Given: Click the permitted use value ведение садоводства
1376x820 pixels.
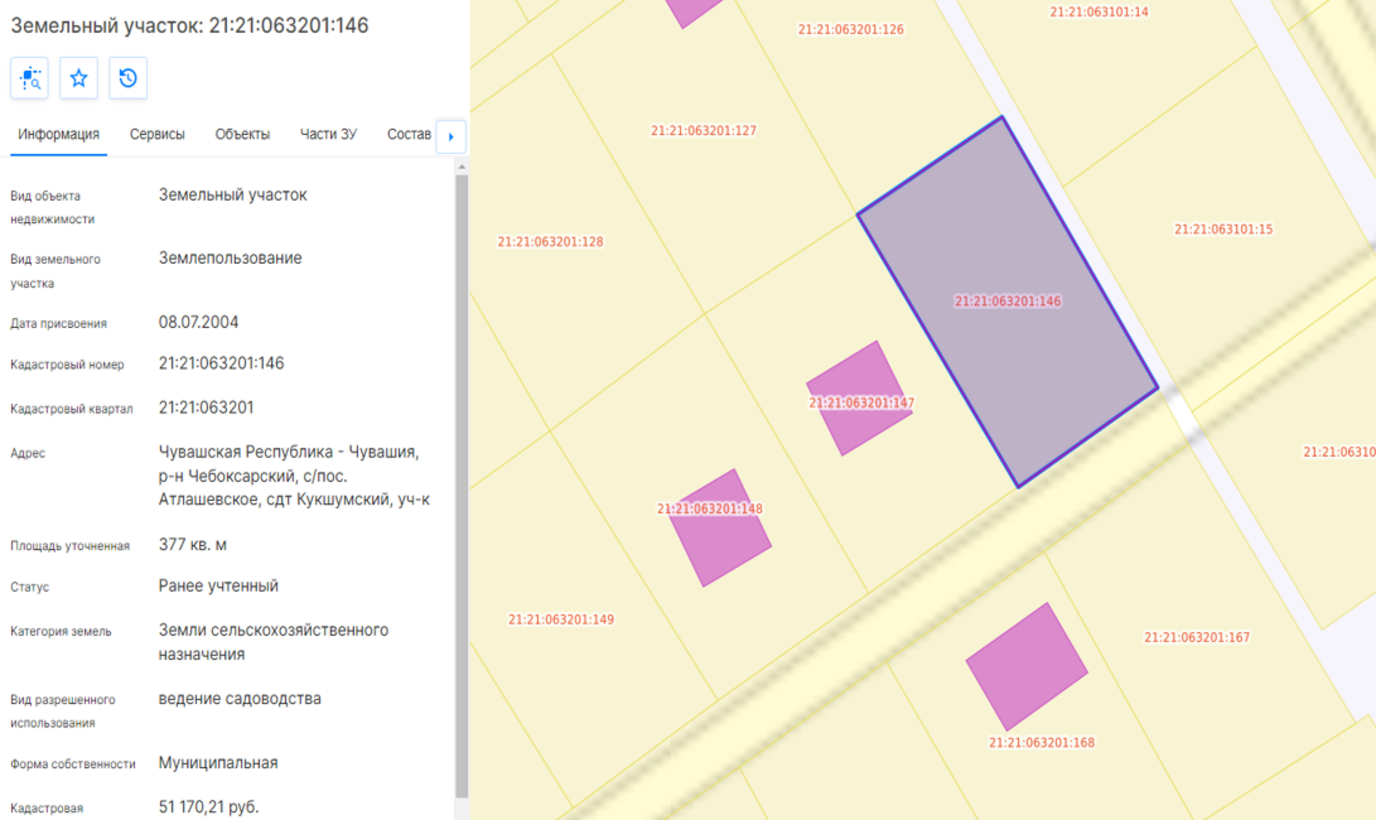Looking at the screenshot, I should pos(240,698).
